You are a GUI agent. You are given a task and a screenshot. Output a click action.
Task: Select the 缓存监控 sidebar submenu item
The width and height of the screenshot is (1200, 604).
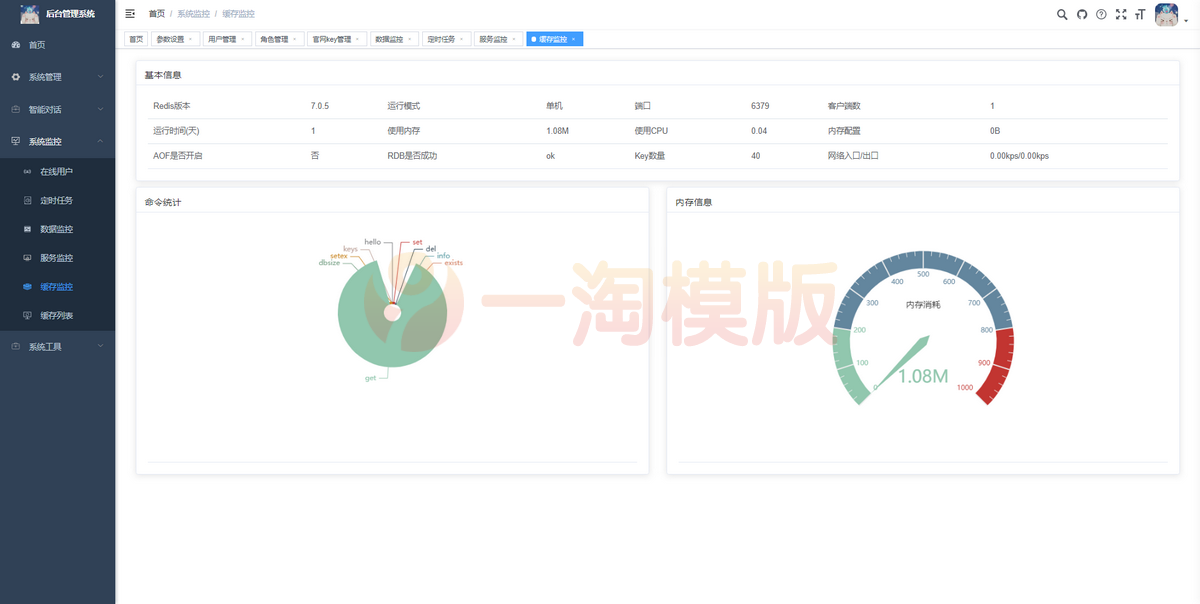coord(57,286)
